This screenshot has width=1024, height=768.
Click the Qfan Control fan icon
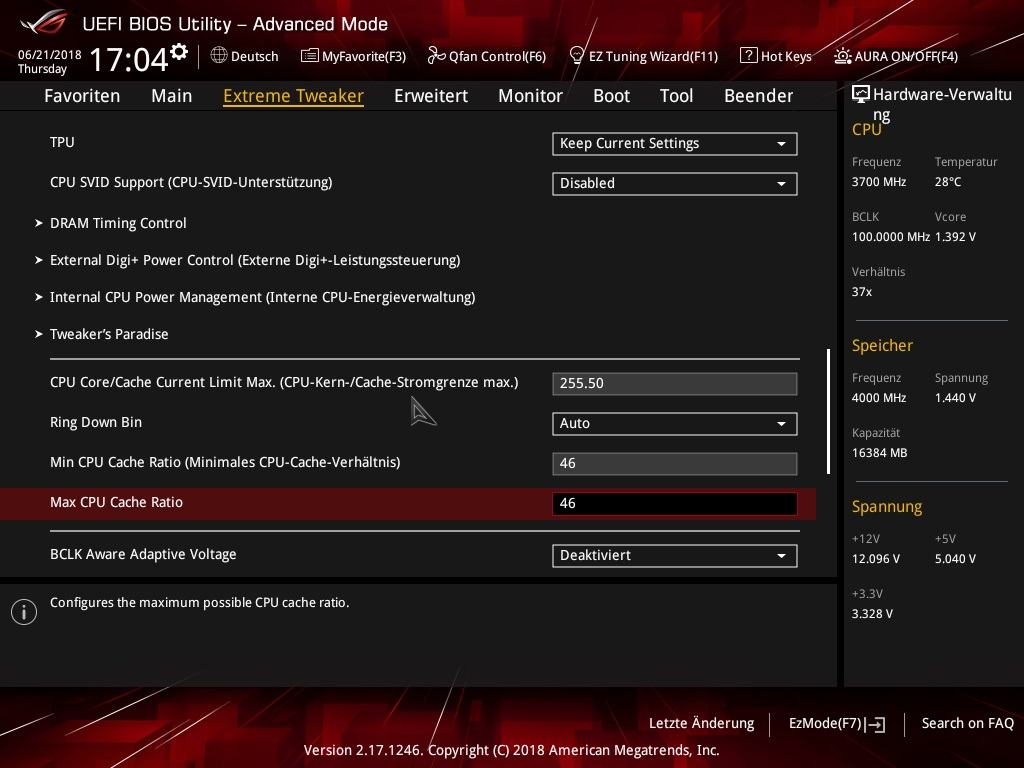436,56
